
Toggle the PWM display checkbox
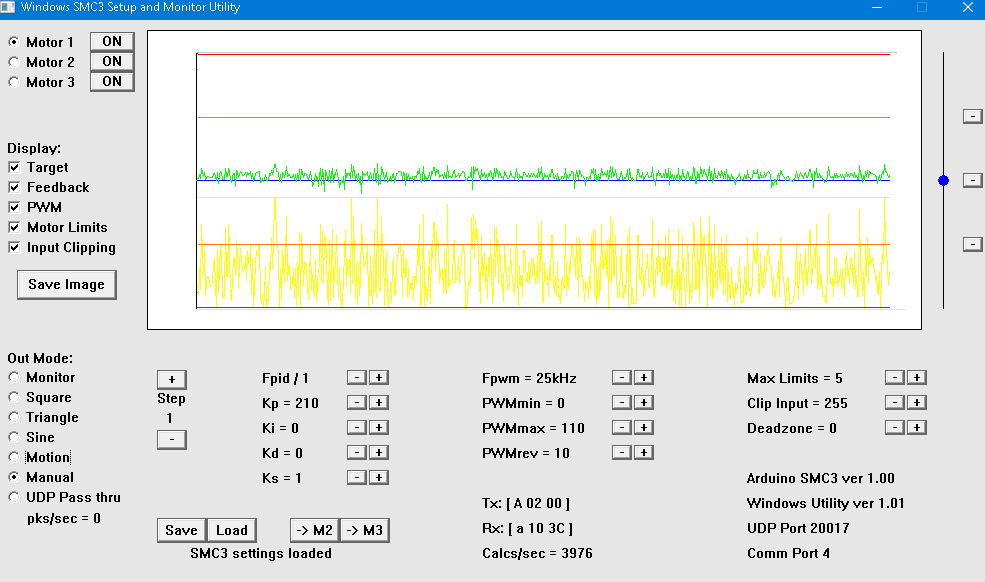pyautogui.click(x=14, y=208)
